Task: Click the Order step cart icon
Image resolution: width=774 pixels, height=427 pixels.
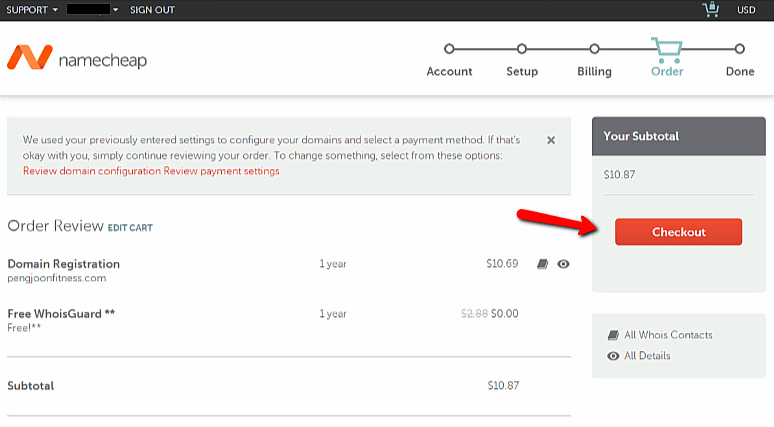Action: 667,49
